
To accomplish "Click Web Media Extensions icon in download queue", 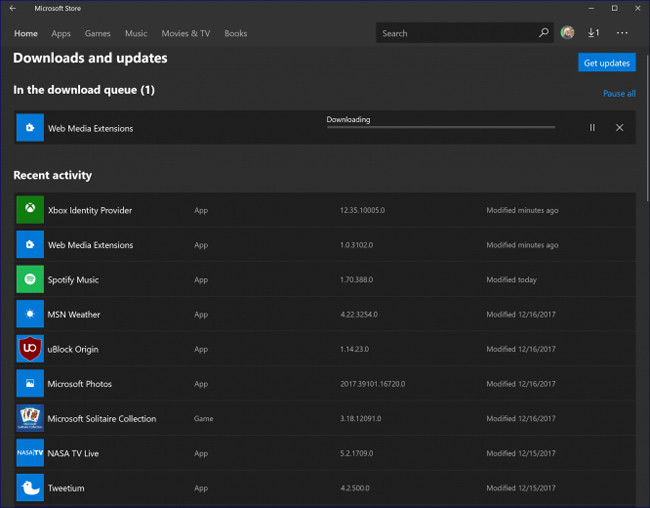I will [x=30, y=127].
